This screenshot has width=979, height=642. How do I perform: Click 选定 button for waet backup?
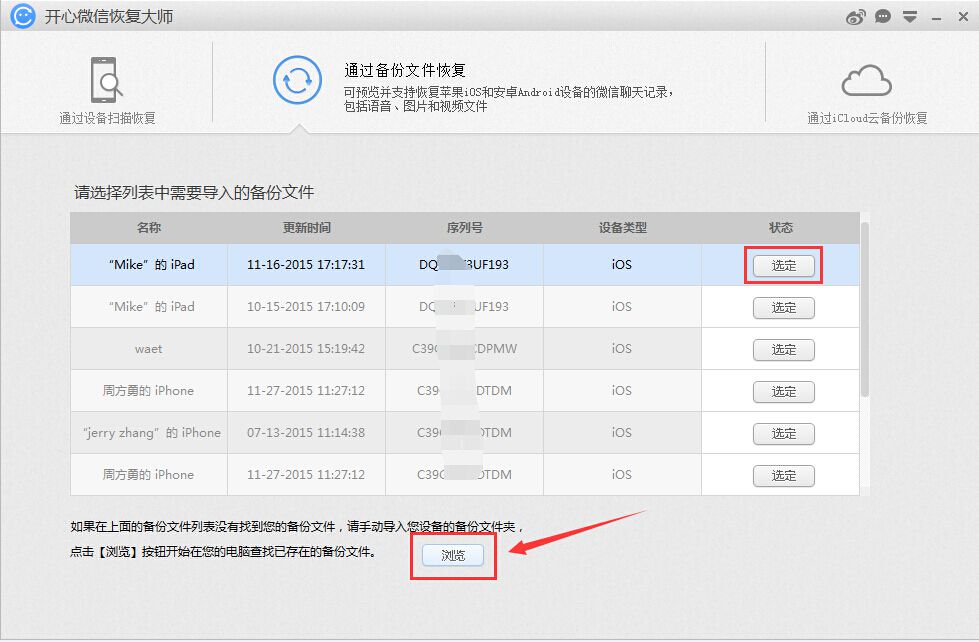coord(783,350)
